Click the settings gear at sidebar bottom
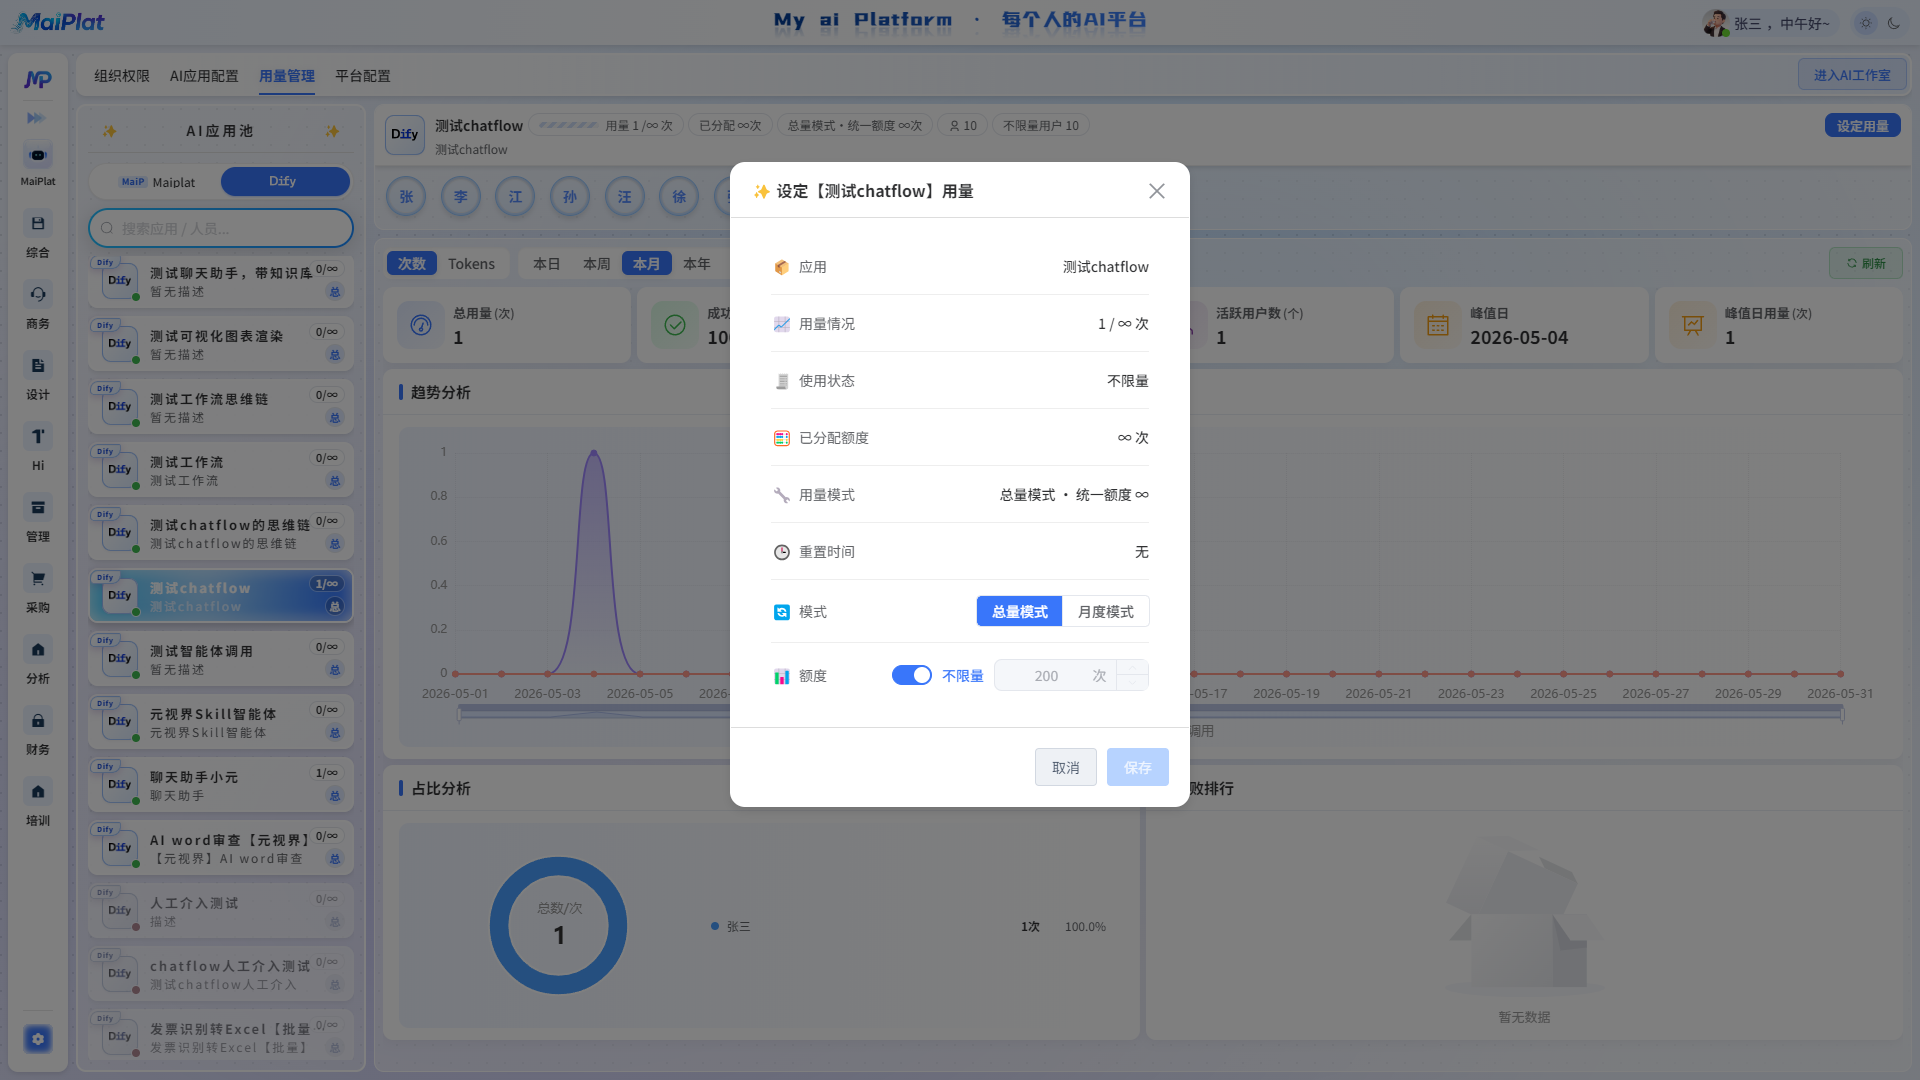Image resolution: width=1920 pixels, height=1080 pixels. [x=38, y=1039]
